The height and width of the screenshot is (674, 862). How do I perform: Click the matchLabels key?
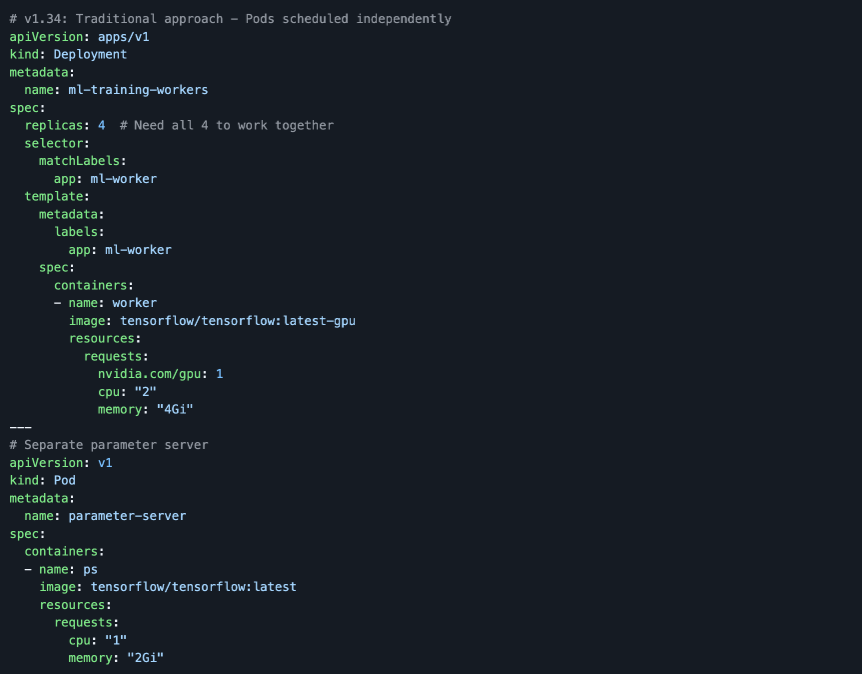click(x=82, y=161)
